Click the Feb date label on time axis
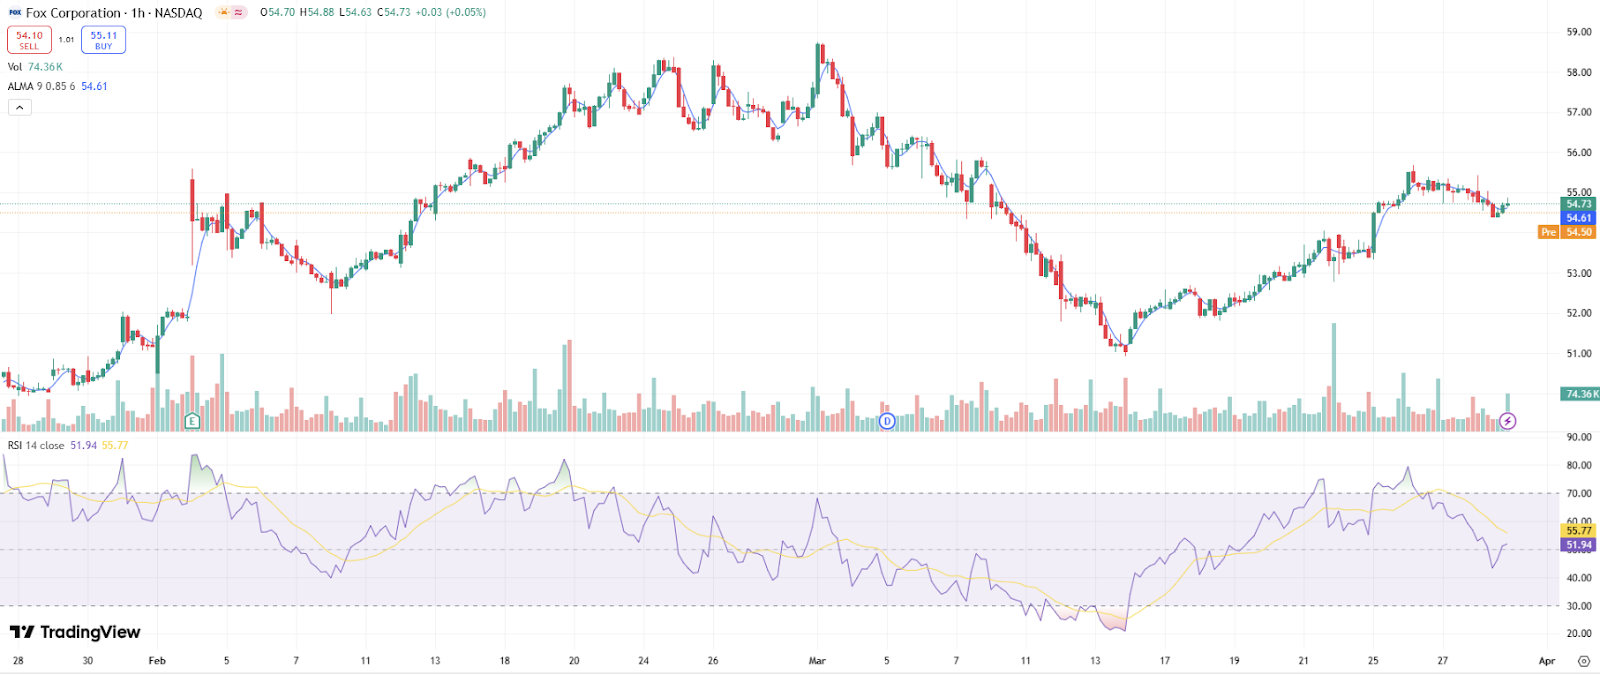Image resolution: width=1600 pixels, height=675 pixels. pos(157,661)
